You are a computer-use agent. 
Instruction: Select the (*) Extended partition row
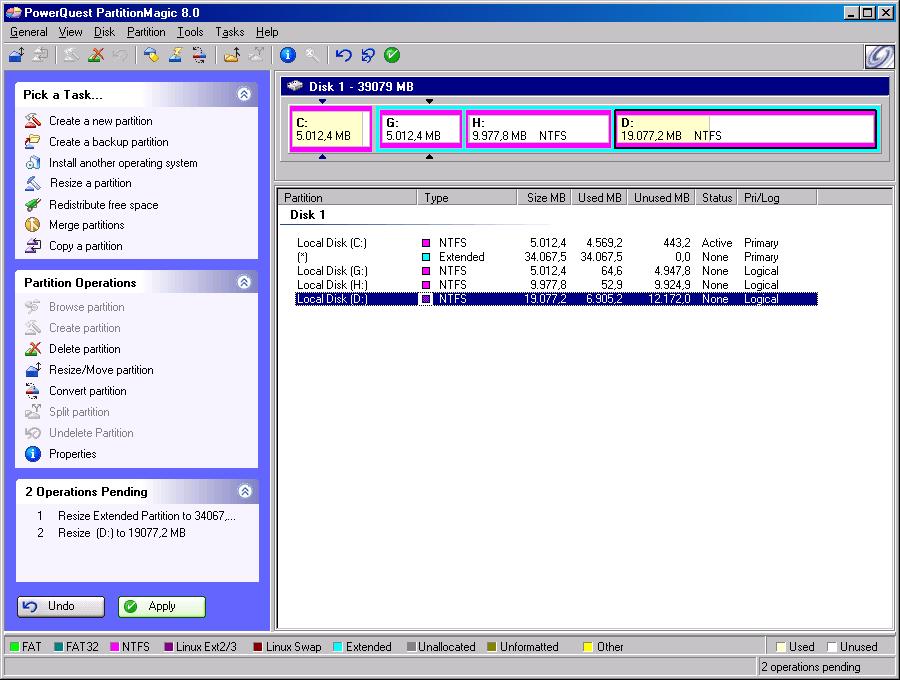point(556,257)
